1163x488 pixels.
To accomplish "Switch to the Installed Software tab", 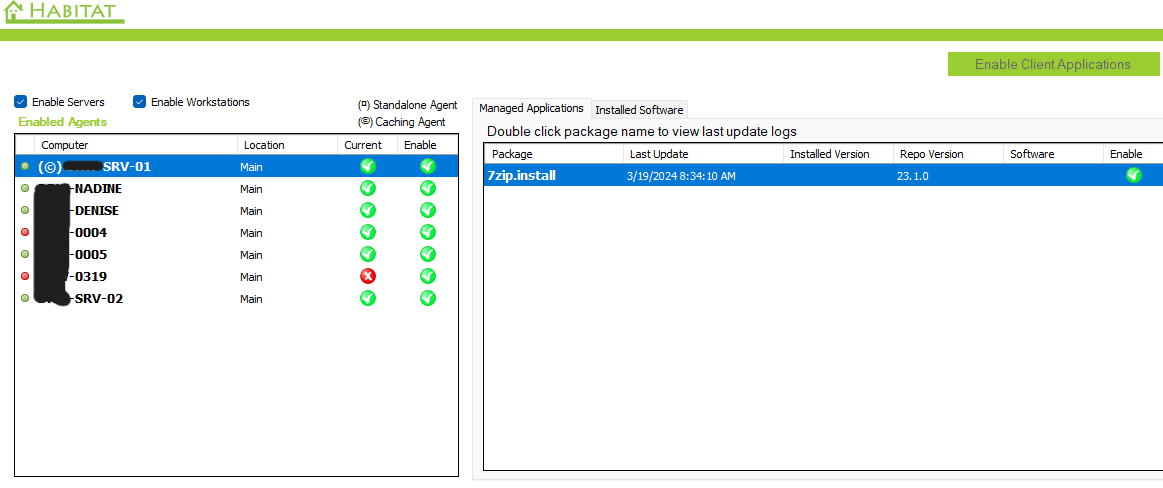I will tap(639, 110).
